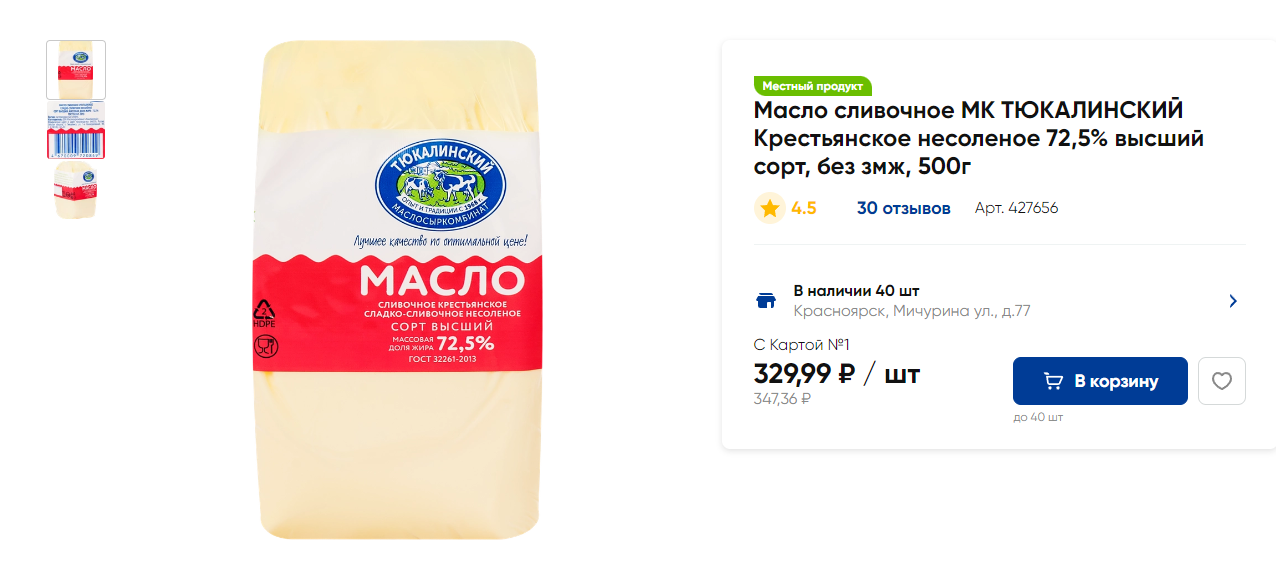Open the 30 отзывов reviews link
1276x579 pixels.
[x=903, y=208]
